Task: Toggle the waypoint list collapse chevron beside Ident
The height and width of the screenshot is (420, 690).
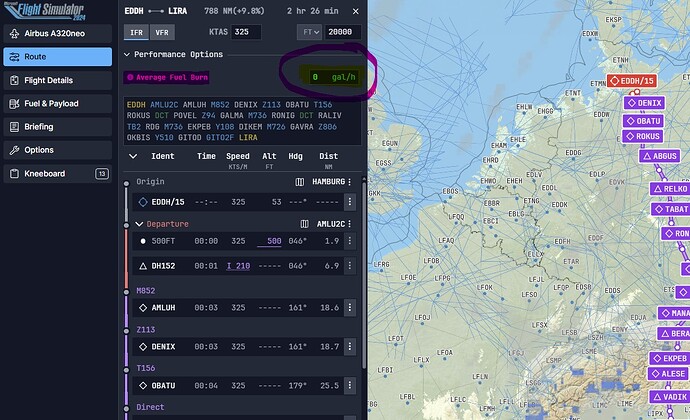Action: [133, 157]
